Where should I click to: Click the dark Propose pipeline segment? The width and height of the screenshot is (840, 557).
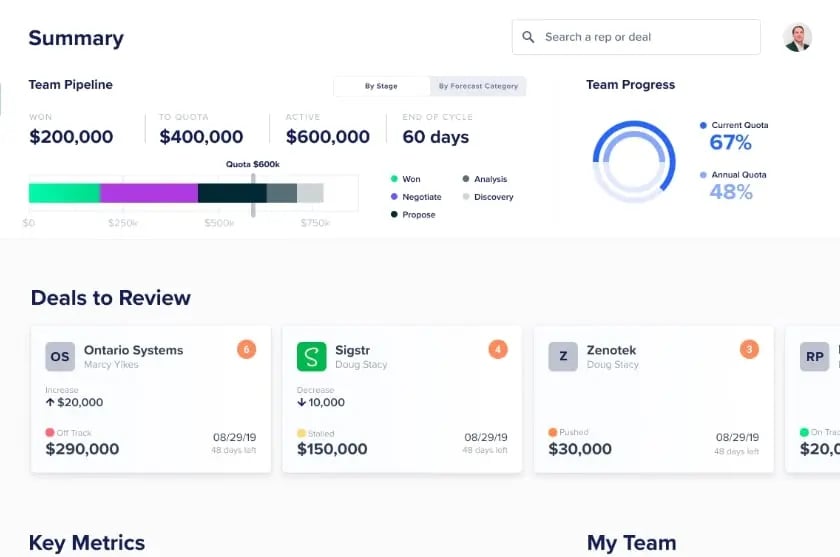point(232,193)
